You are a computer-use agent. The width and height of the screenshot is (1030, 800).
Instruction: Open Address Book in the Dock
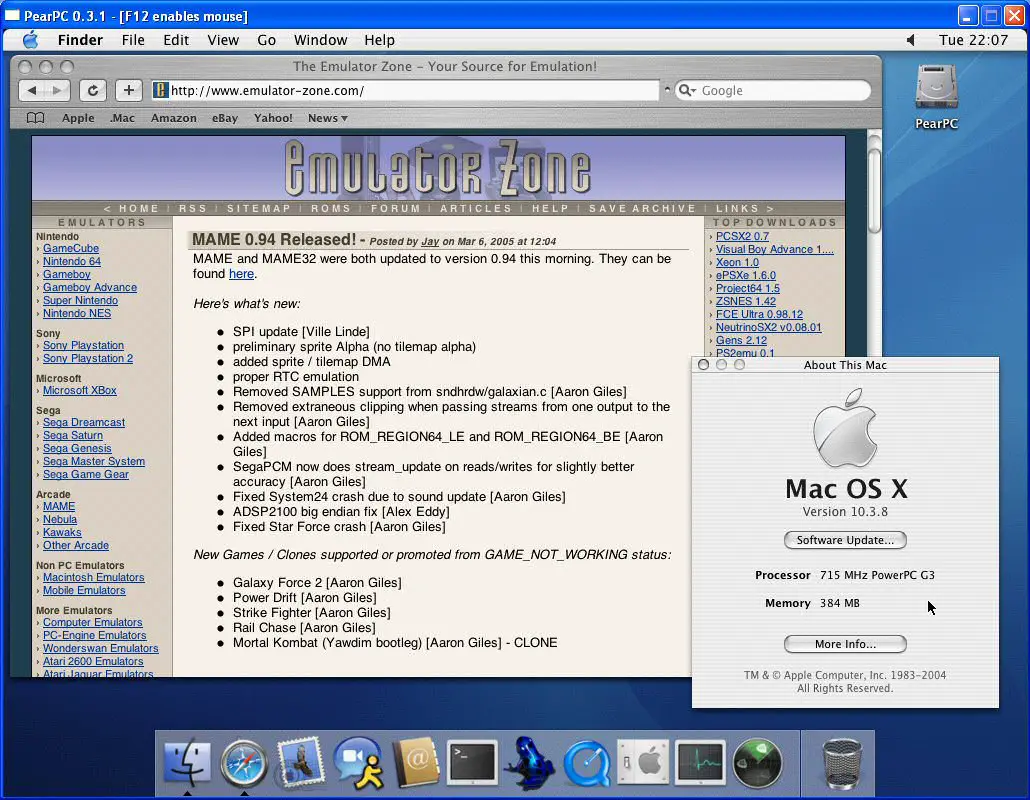point(415,762)
